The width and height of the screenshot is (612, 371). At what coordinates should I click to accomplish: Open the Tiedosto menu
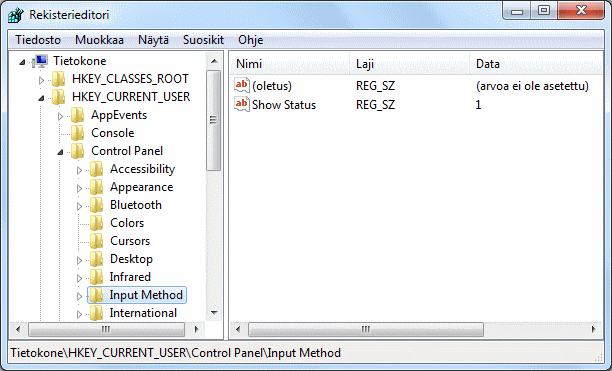(38, 40)
